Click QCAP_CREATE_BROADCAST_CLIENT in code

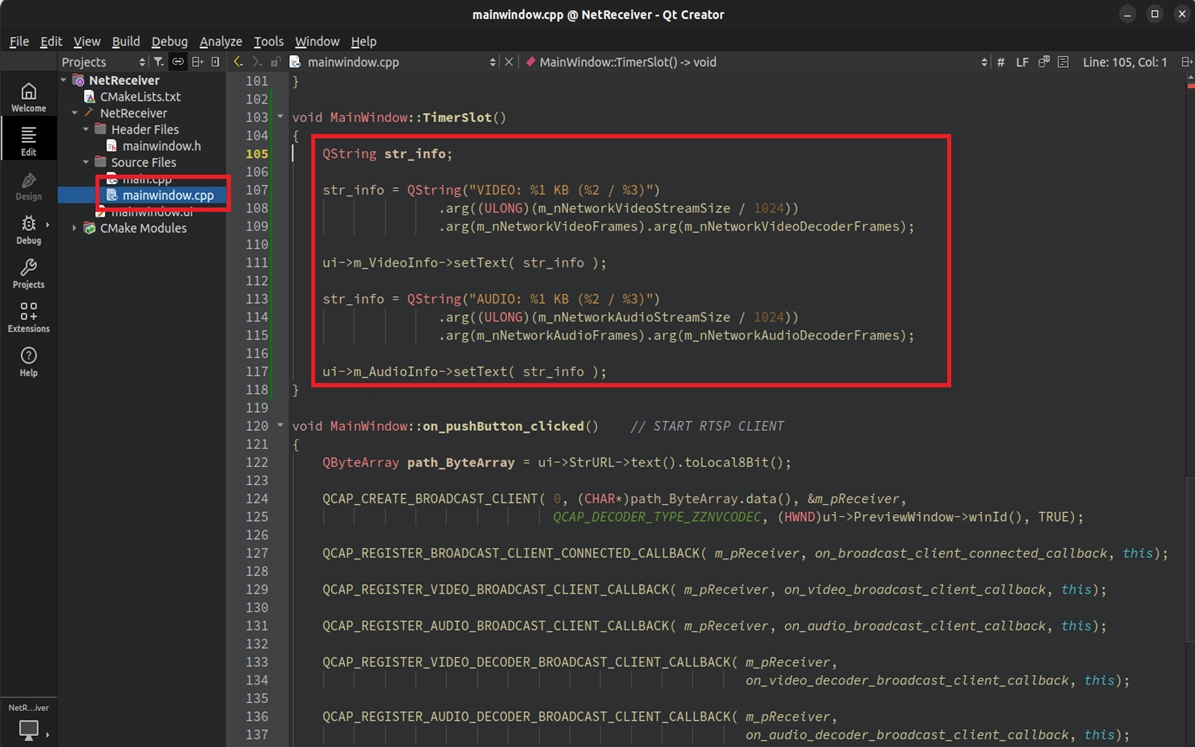[x=430, y=499]
